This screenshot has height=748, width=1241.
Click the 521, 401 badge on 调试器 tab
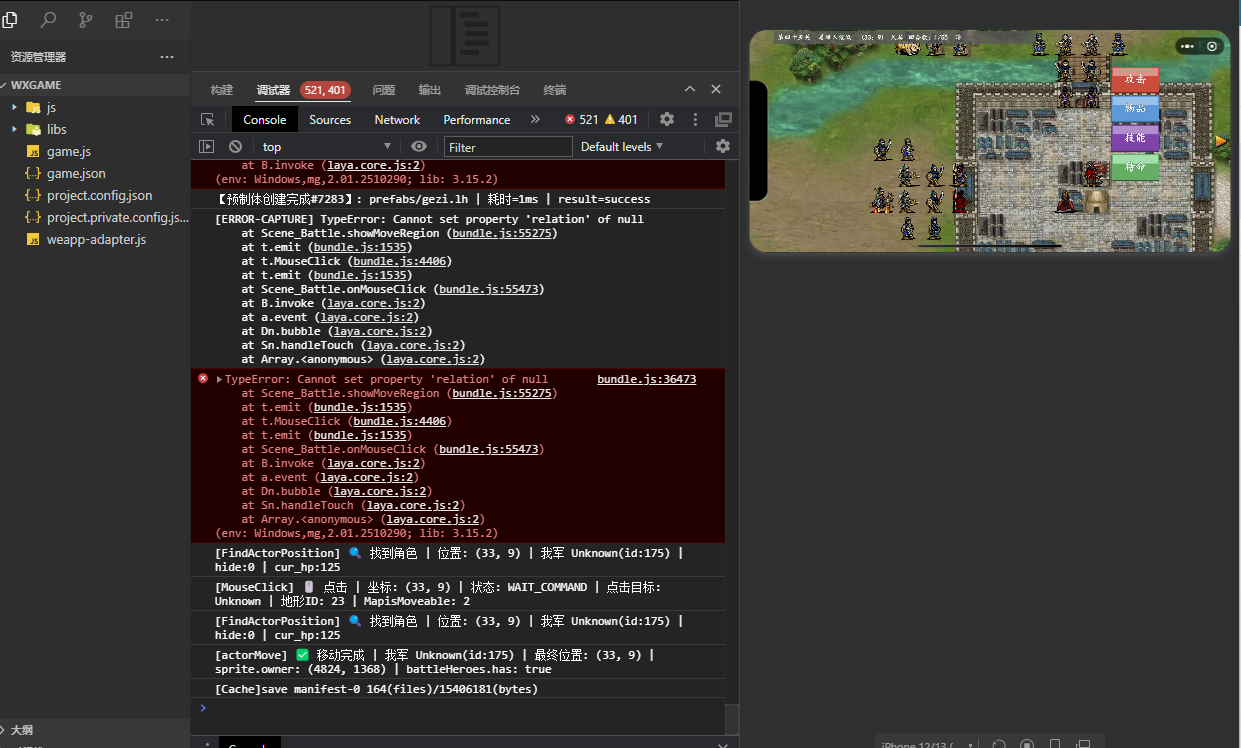click(x=325, y=90)
